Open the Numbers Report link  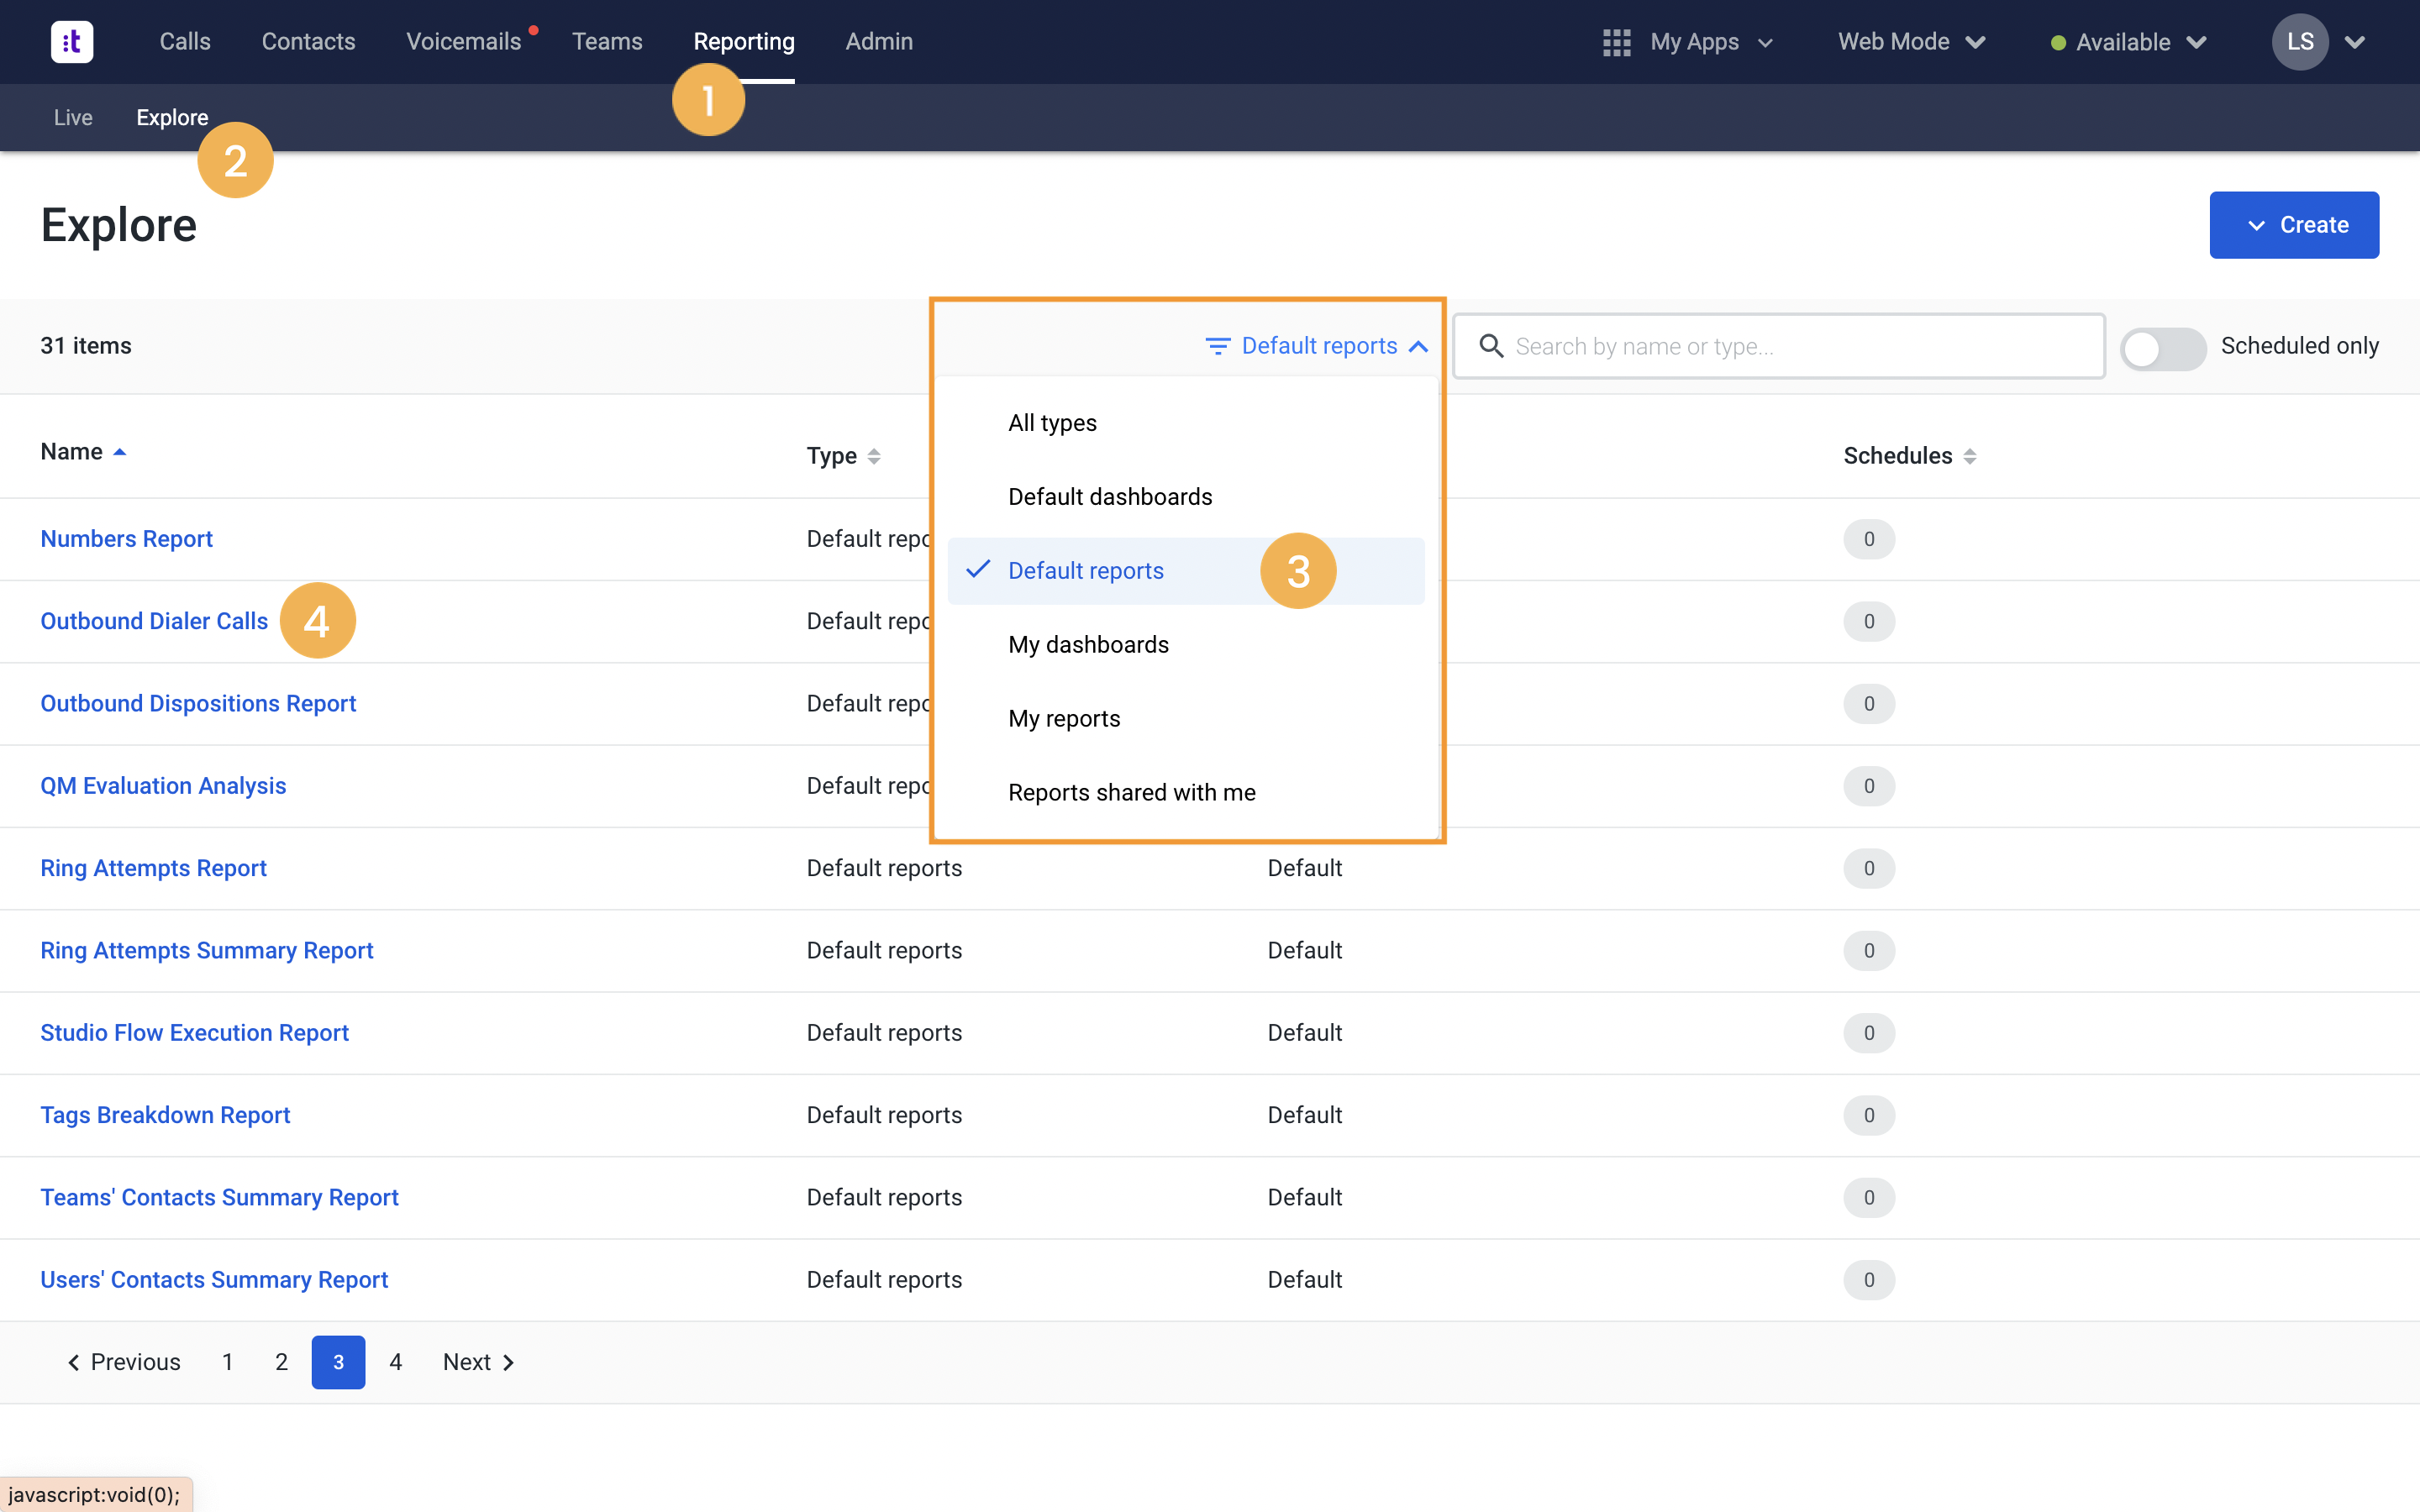point(126,539)
